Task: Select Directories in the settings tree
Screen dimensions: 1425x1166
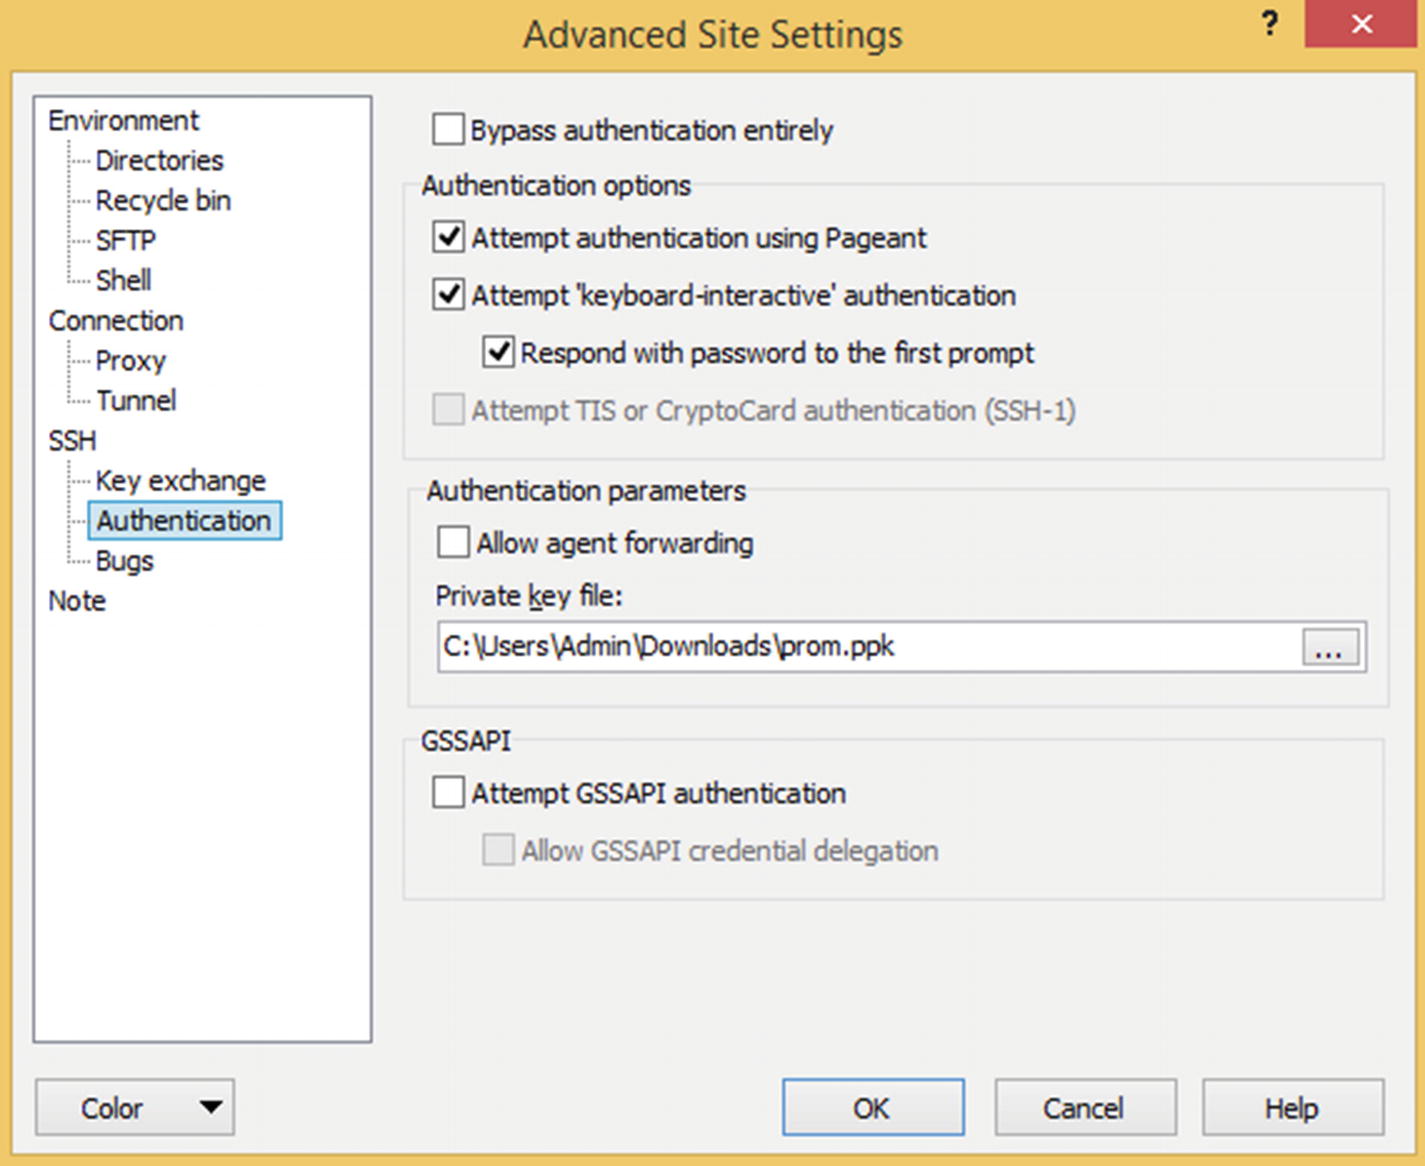Action: (159, 161)
